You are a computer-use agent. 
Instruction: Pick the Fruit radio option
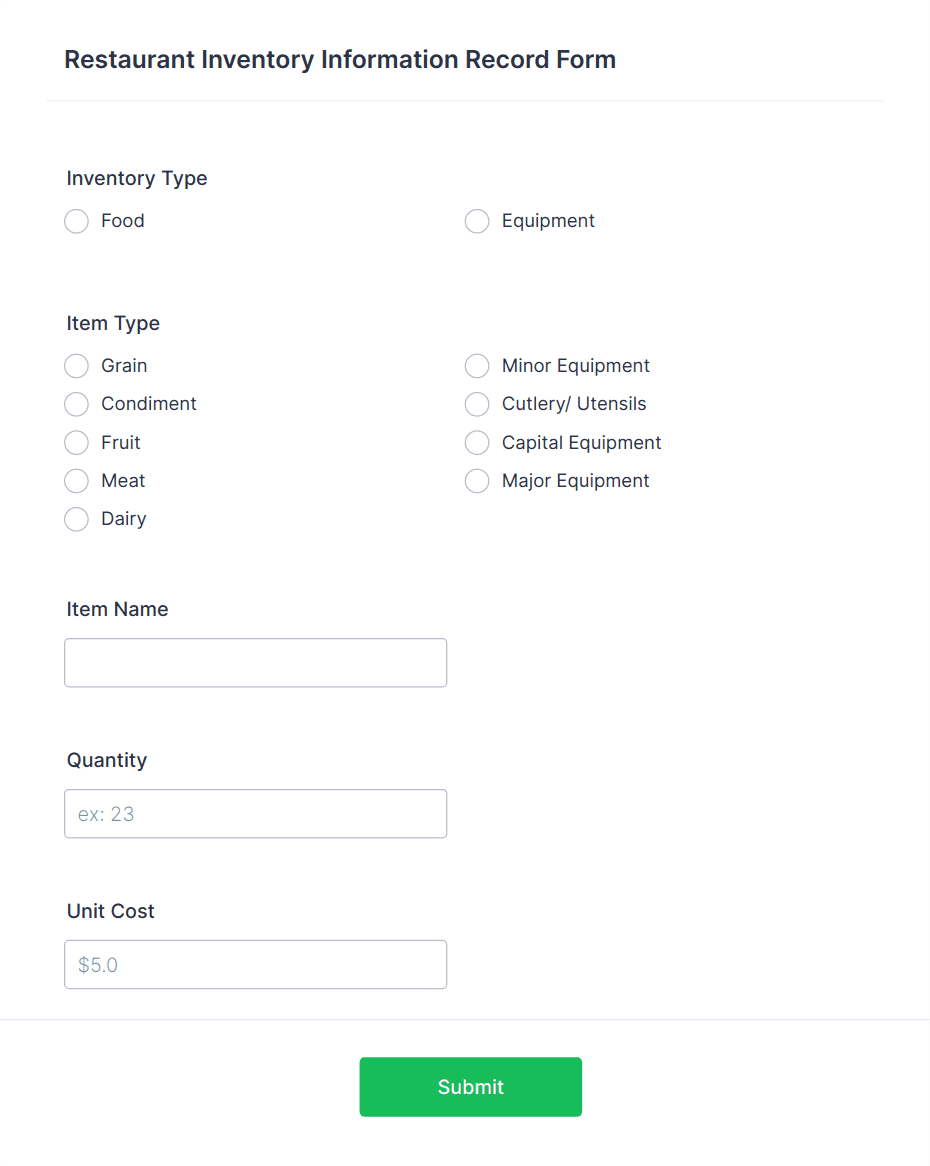tap(77, 442)
